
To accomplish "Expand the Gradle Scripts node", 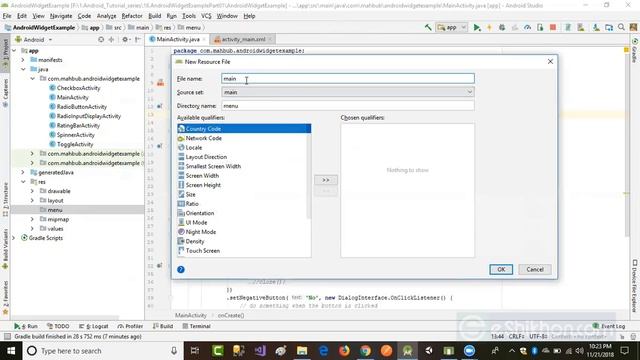I will [x=14, y=238].
